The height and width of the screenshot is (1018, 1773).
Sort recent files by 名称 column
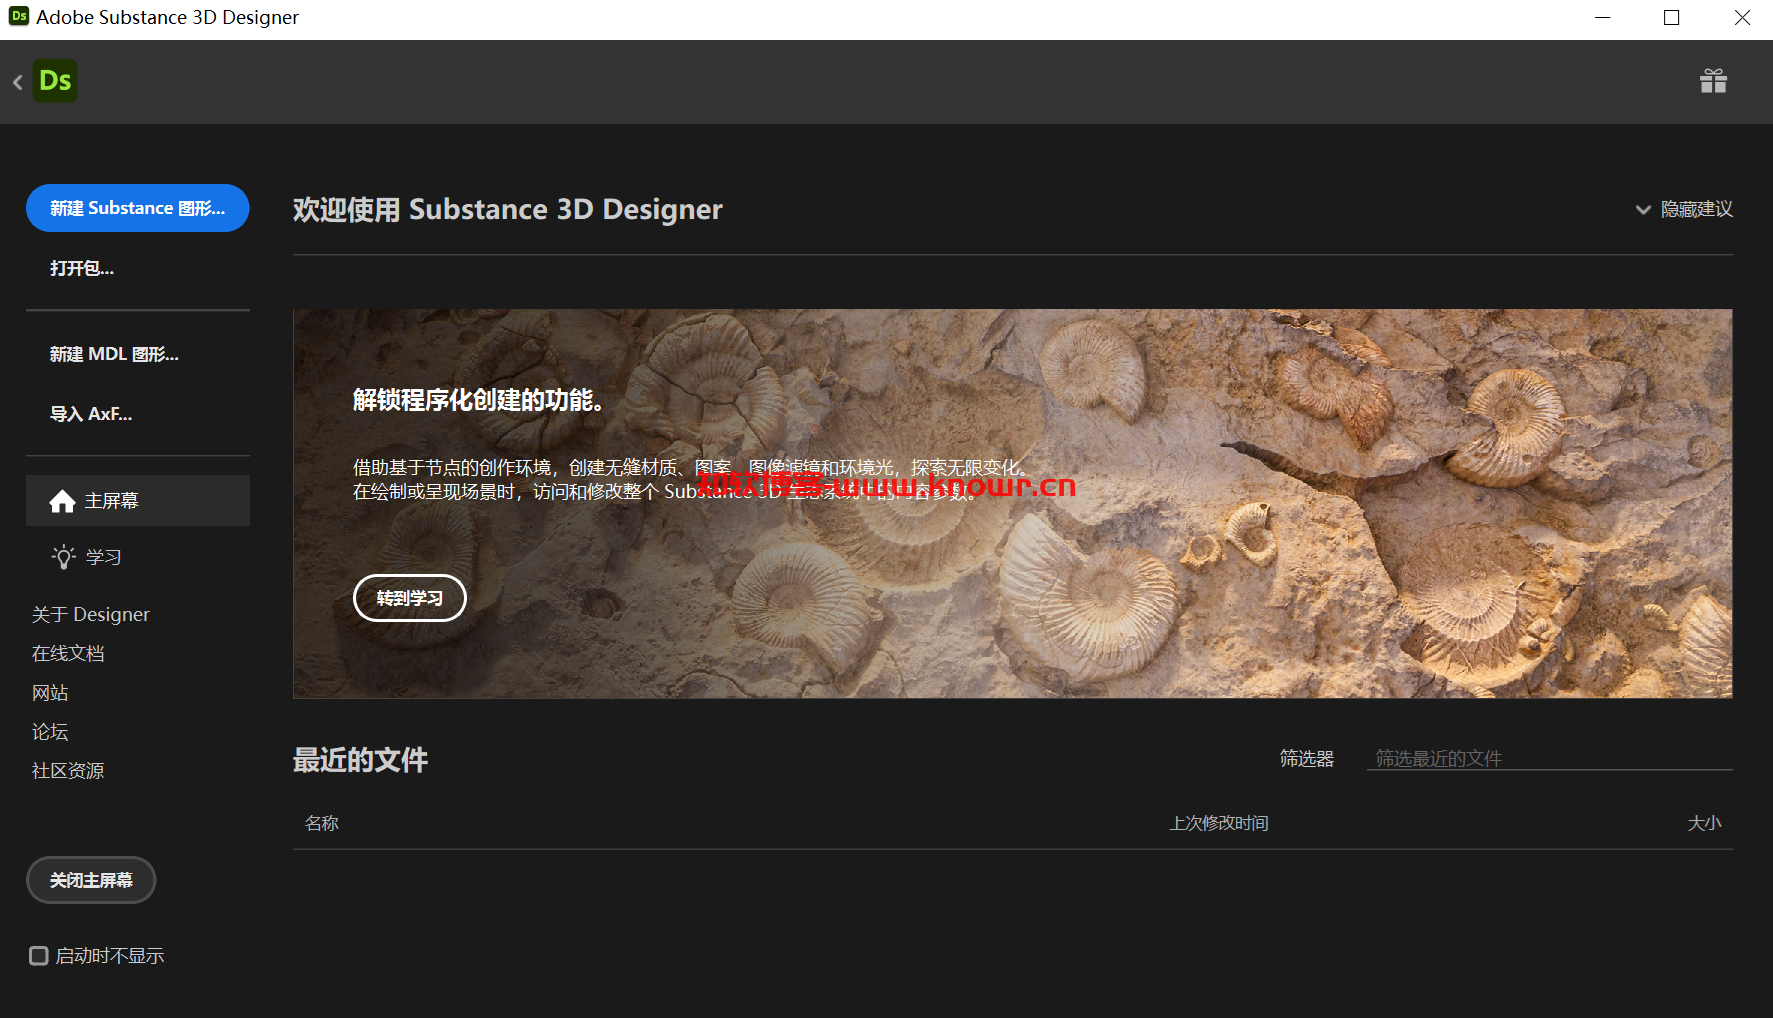click(322, 823)
